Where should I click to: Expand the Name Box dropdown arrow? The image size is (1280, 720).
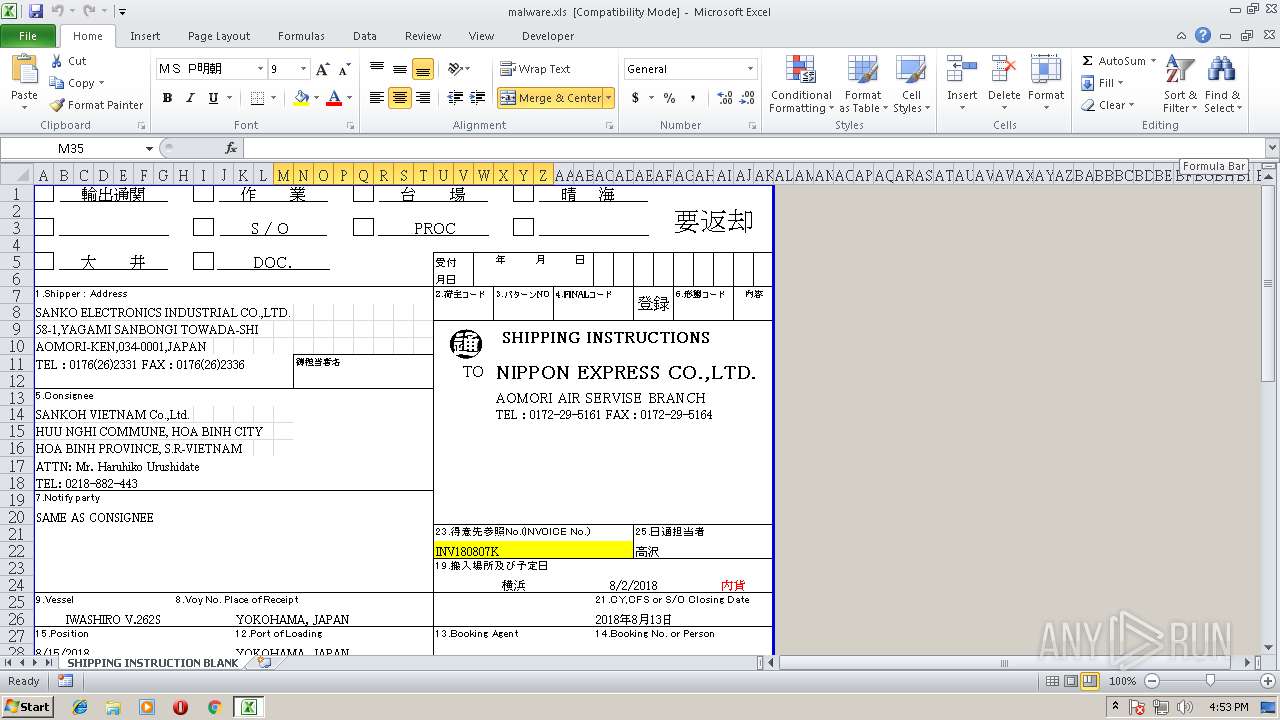[149, 148]
